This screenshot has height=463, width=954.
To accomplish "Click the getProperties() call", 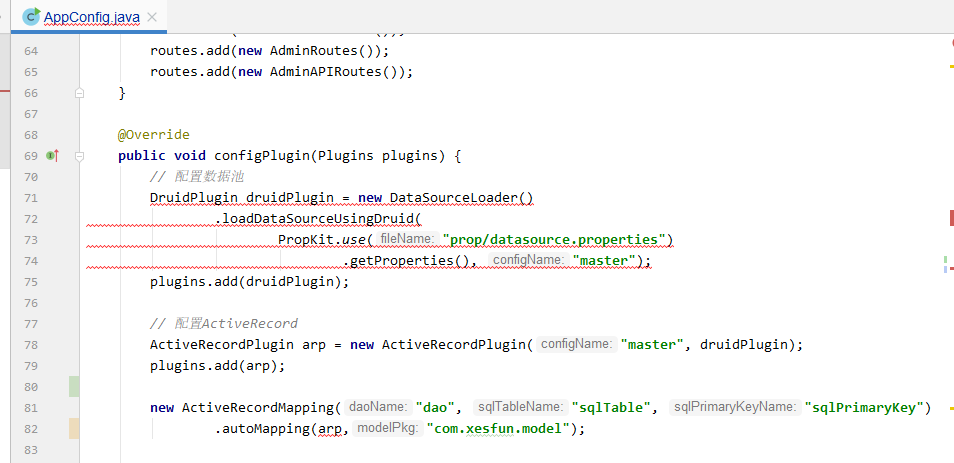I will point(410,260).
